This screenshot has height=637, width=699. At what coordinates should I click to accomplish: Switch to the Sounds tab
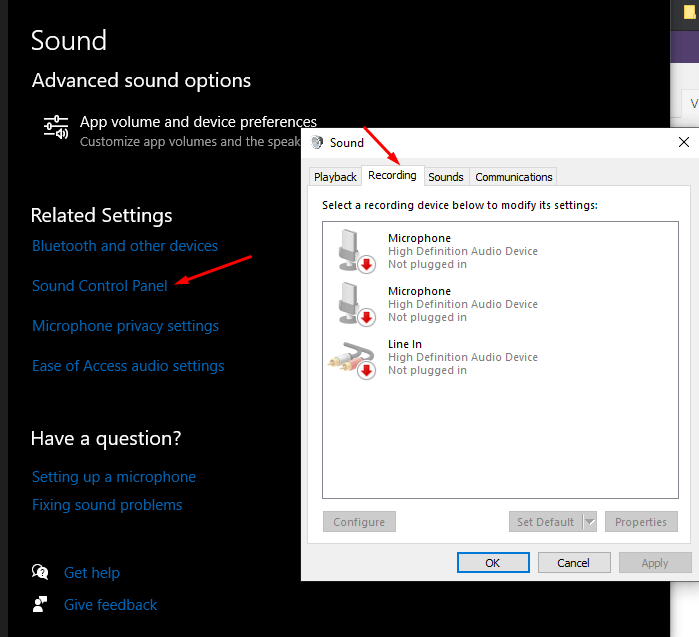[x=446, y=177]
